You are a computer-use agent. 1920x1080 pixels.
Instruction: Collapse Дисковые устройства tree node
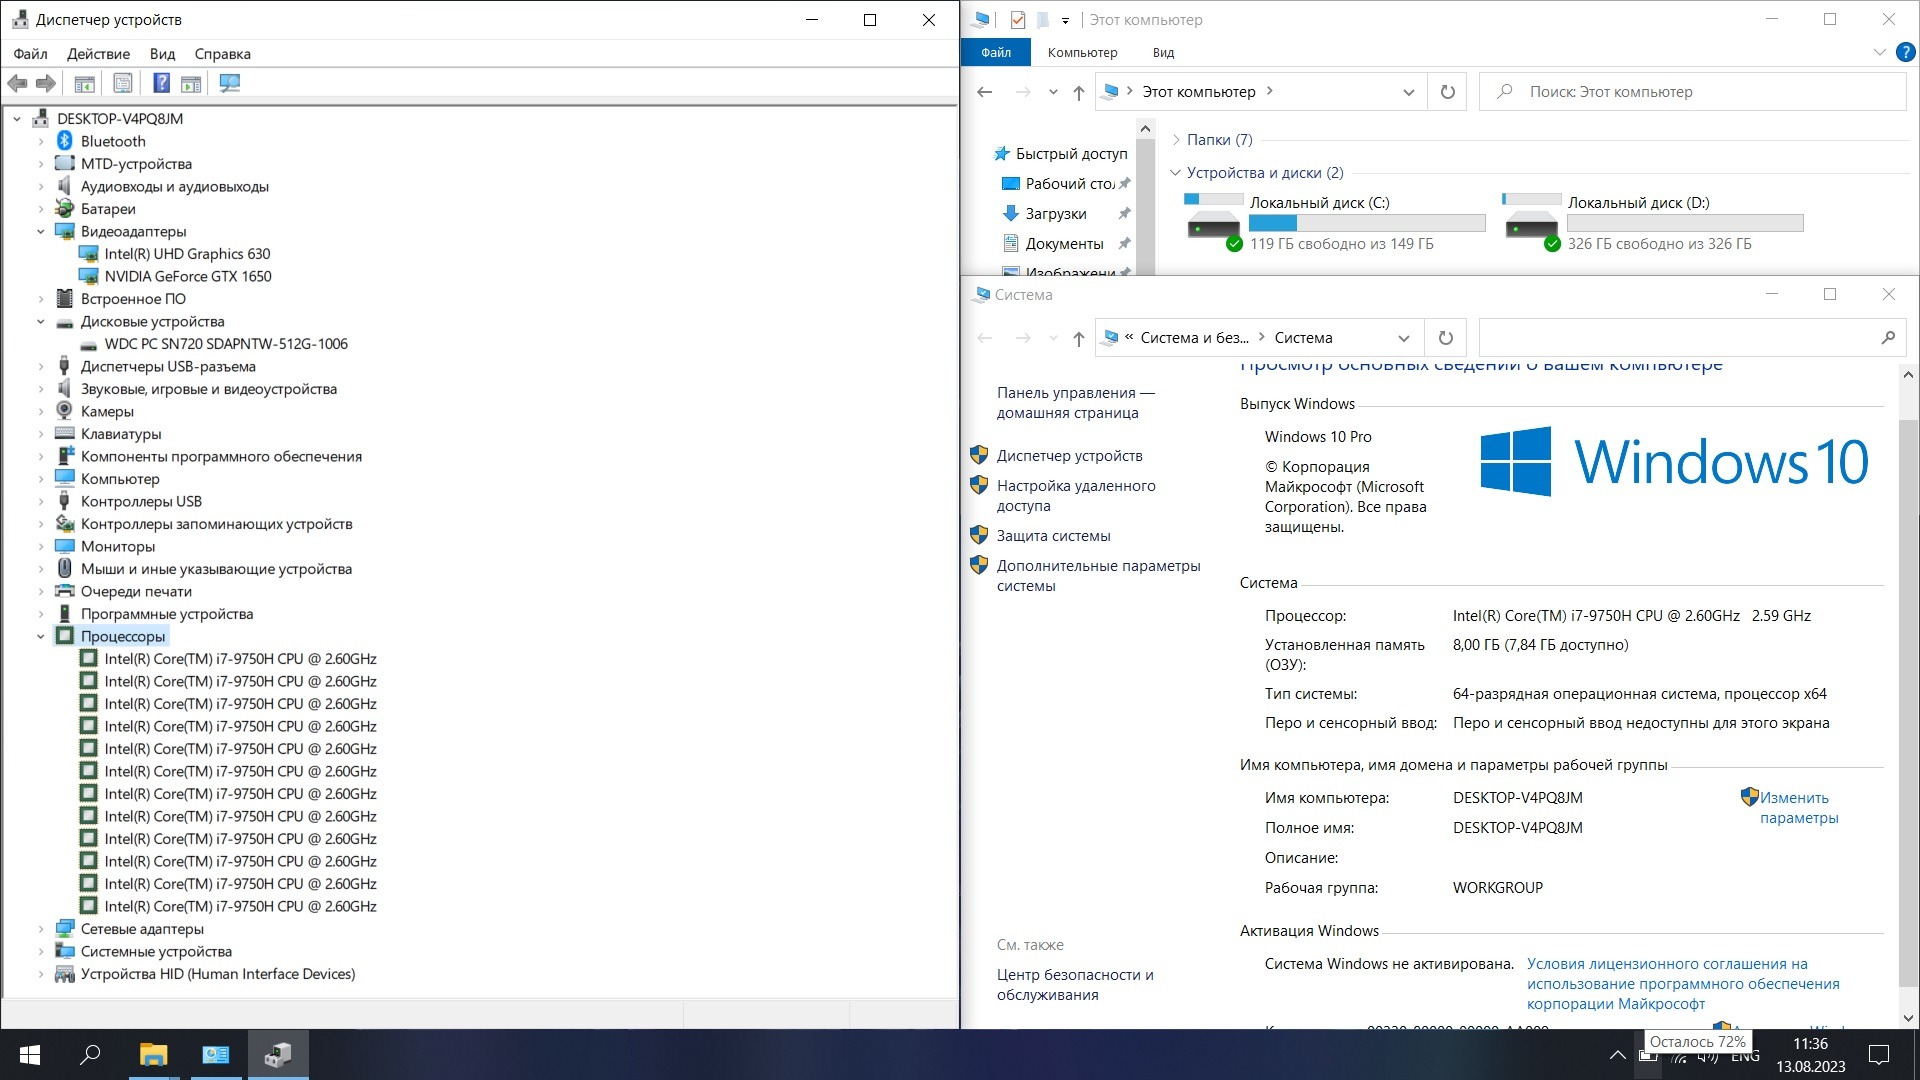(41, 322)
